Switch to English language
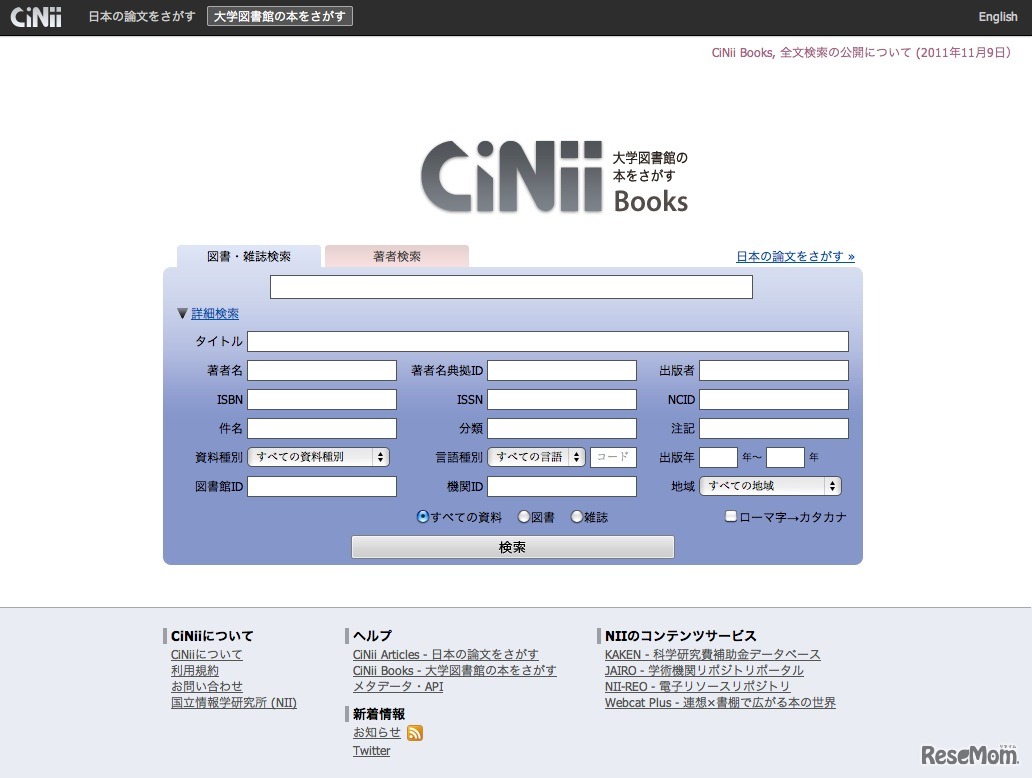 (x=997, y=16)
